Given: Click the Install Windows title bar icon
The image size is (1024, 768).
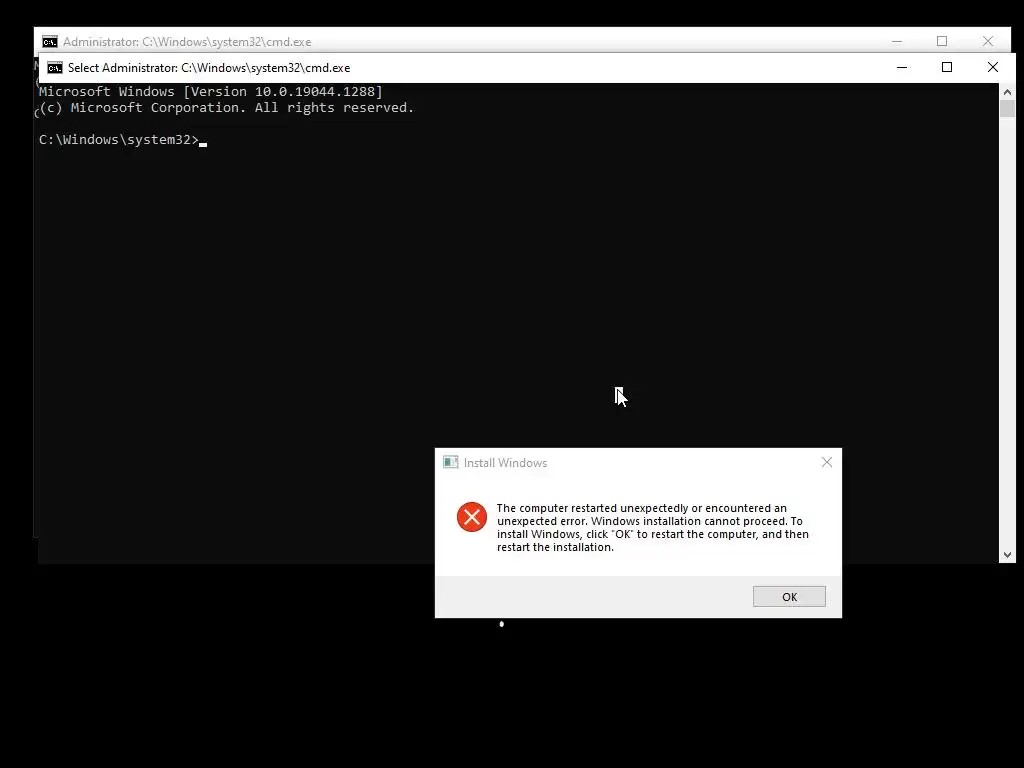Looking at the screenshot, I should (x=451, y=462).
